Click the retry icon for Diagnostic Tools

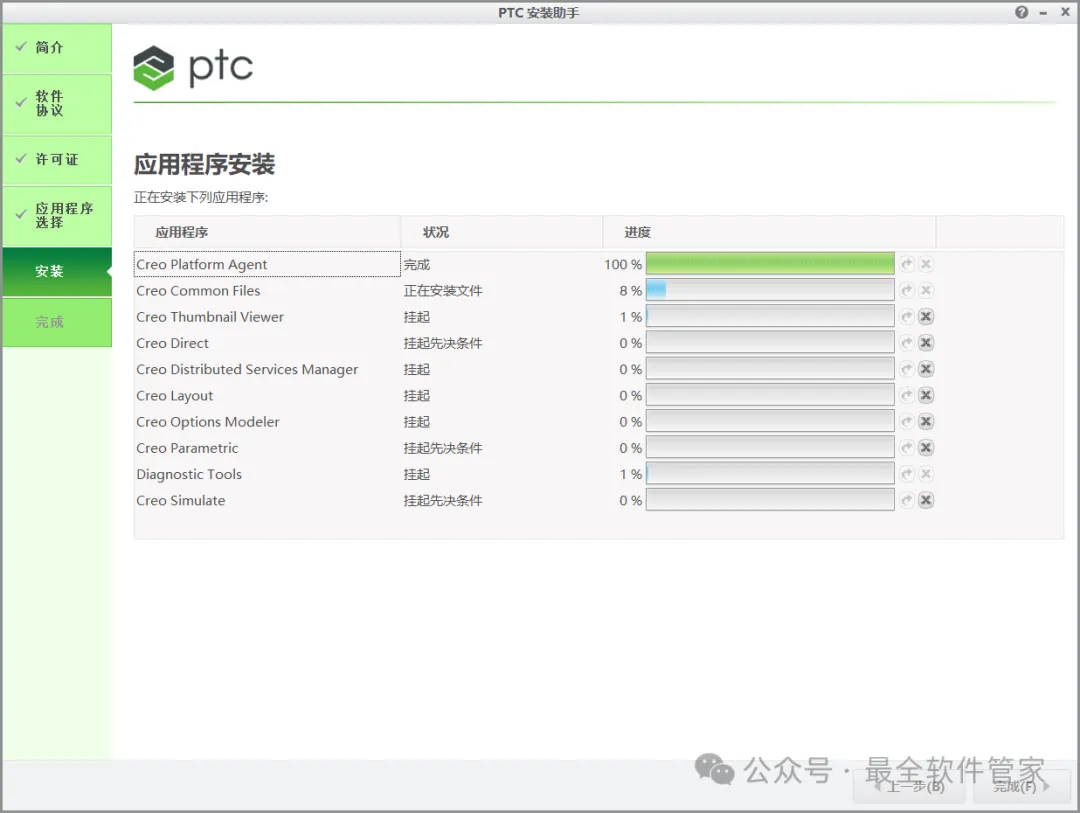pos(907,473)
